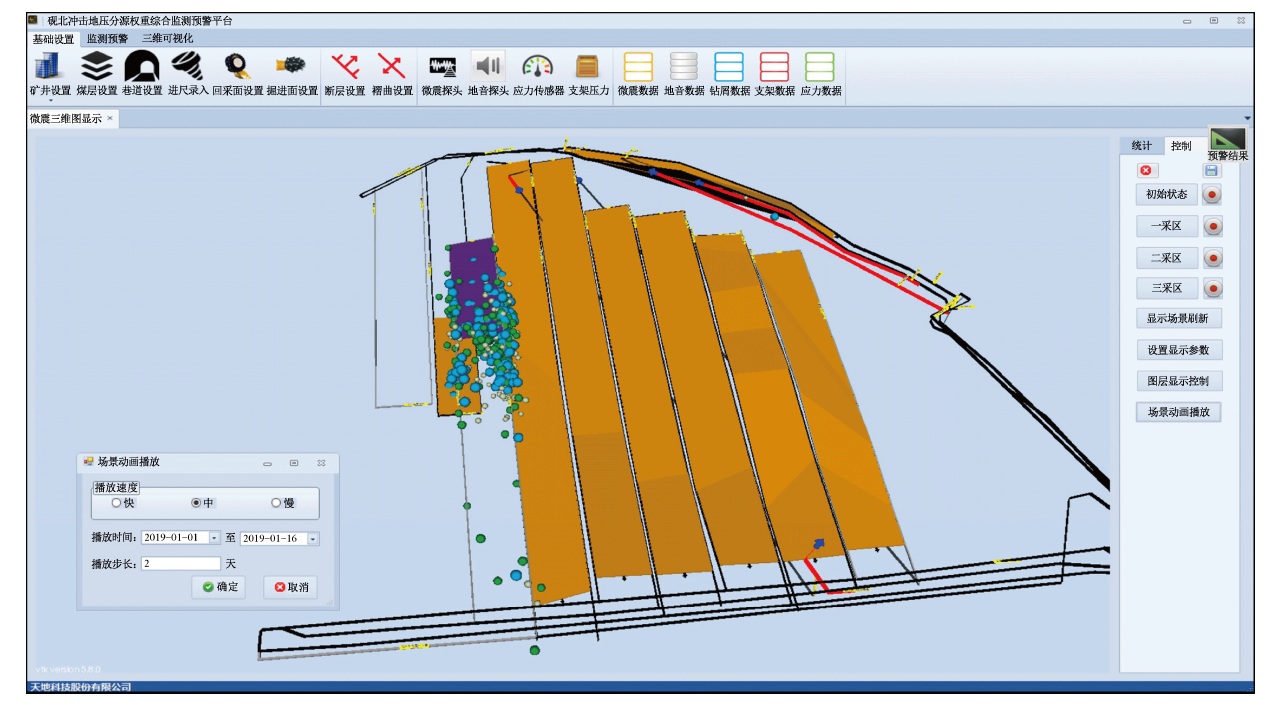Select the 断层设置 fault icon
This screenshot has width=1277, height=712.
[x=345, y=67]
